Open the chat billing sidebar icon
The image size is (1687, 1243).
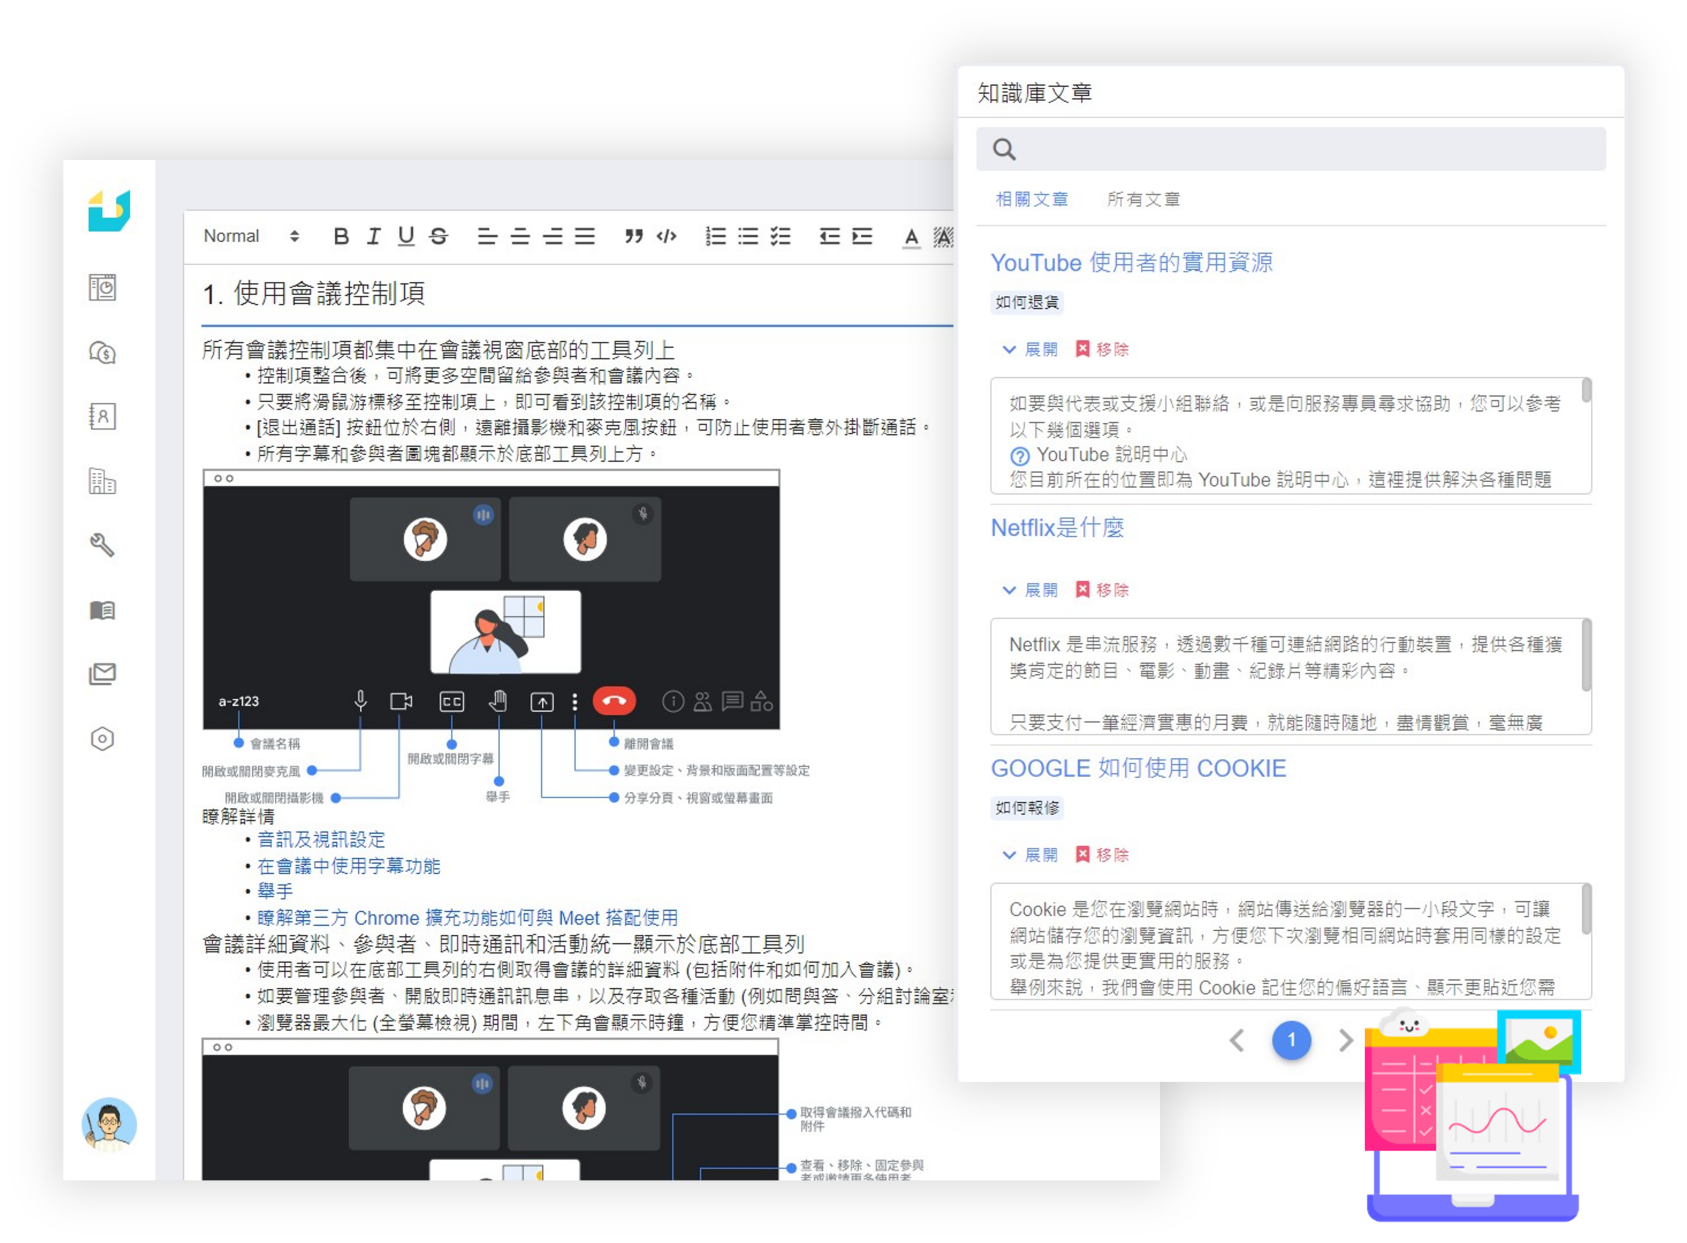102,352
